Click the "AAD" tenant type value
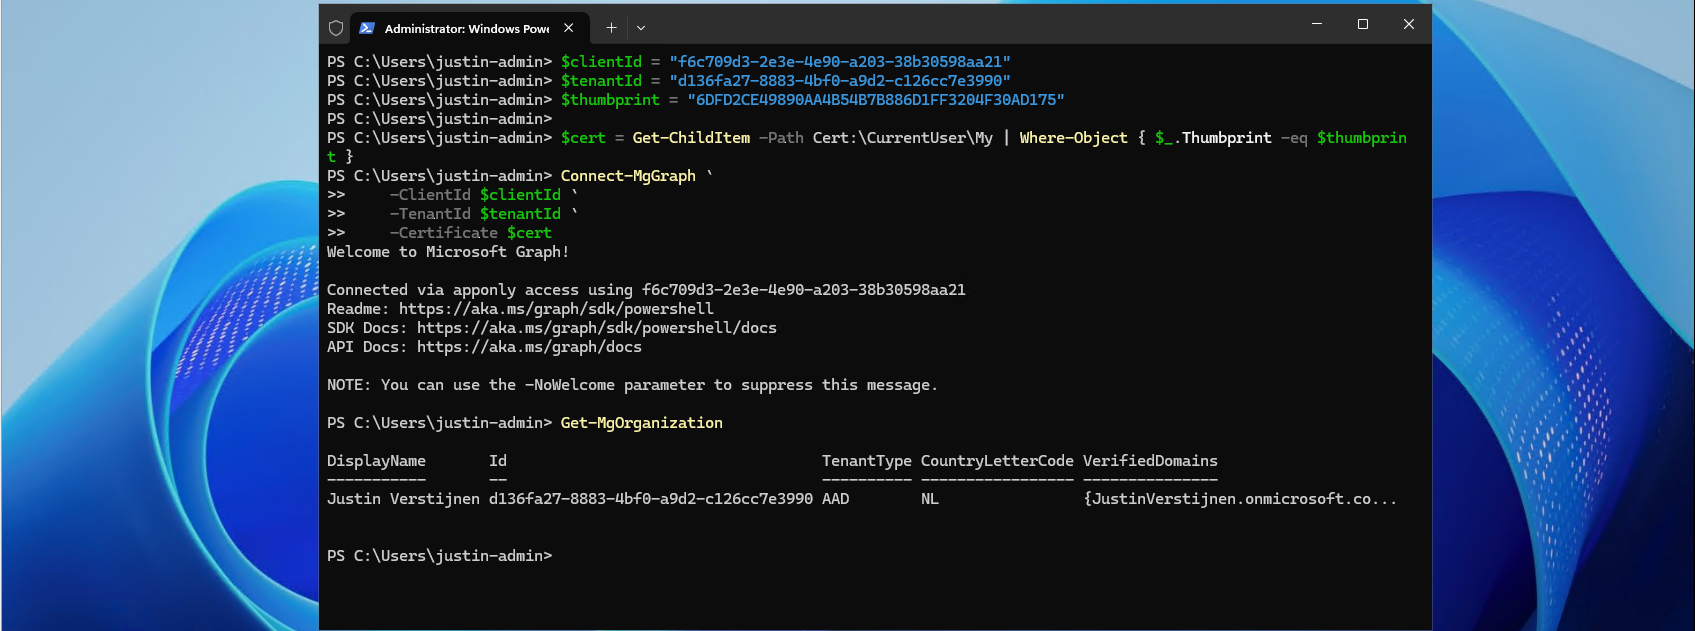This screenshot has width=1695, height=631. [836, 499]
